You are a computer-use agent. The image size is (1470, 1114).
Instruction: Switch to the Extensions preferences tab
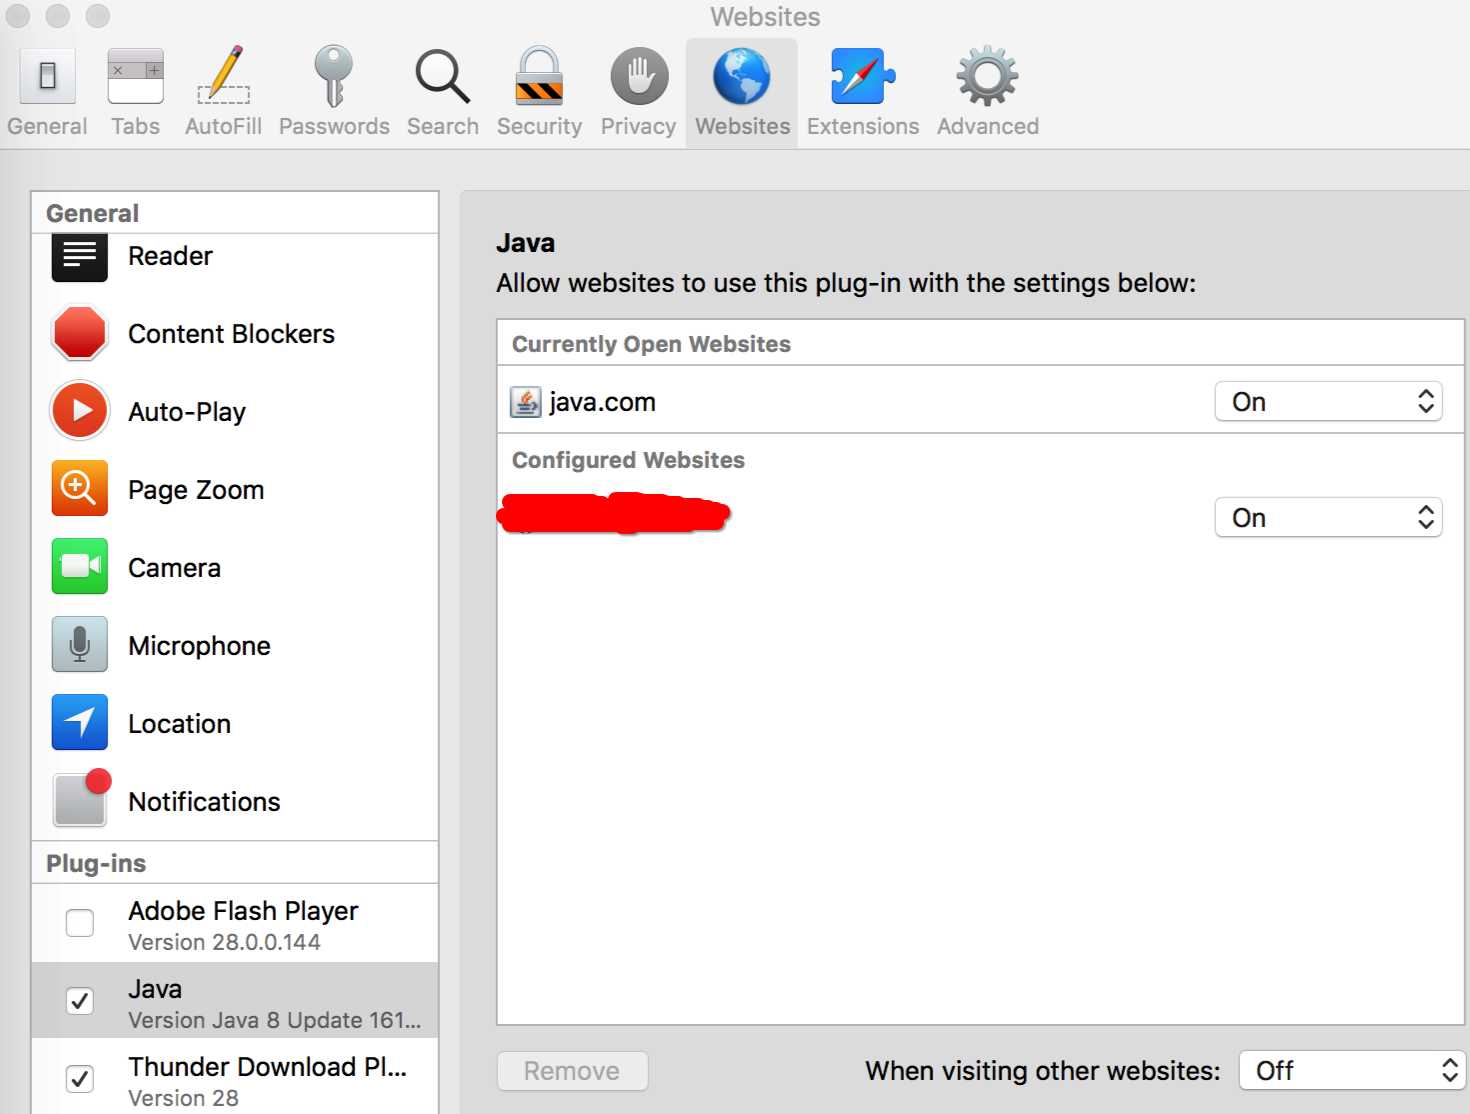pyautogui.click(x=863, y=92)
